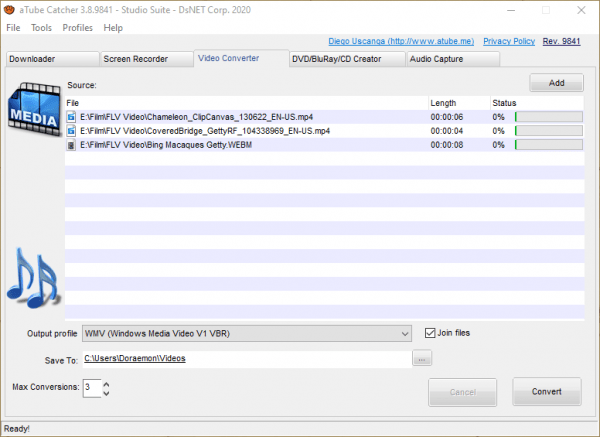Screen dimensions: 600x437
Task: Open the Tools menu
Action: [41, 28]
